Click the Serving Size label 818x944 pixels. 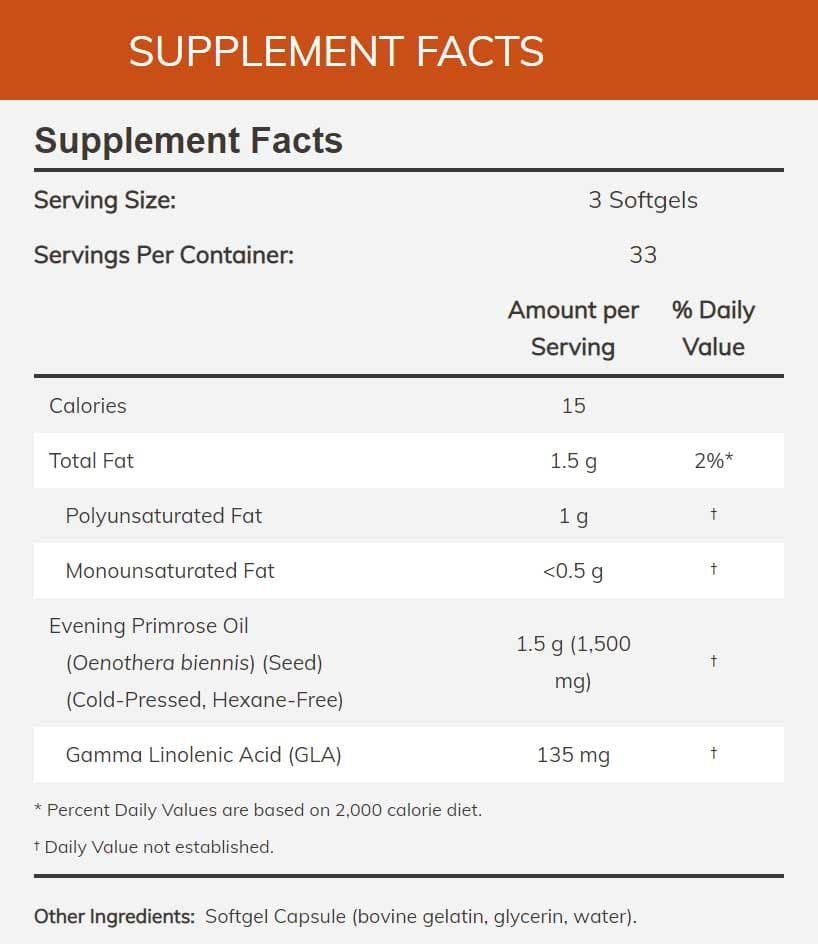coord(105,200)
